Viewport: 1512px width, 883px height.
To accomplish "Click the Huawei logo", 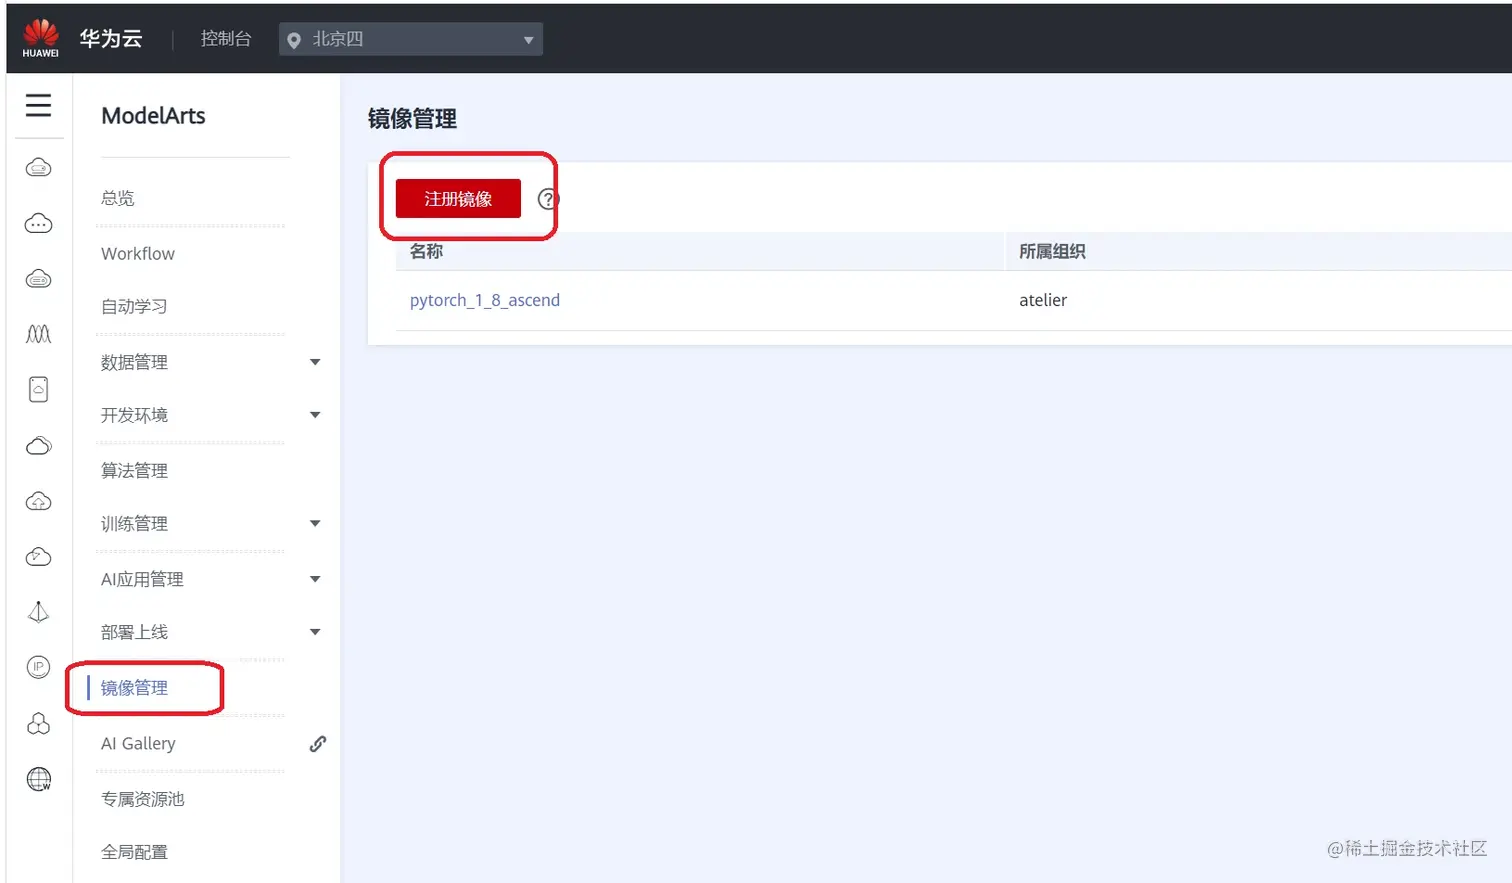I will [x=41, y=38].
